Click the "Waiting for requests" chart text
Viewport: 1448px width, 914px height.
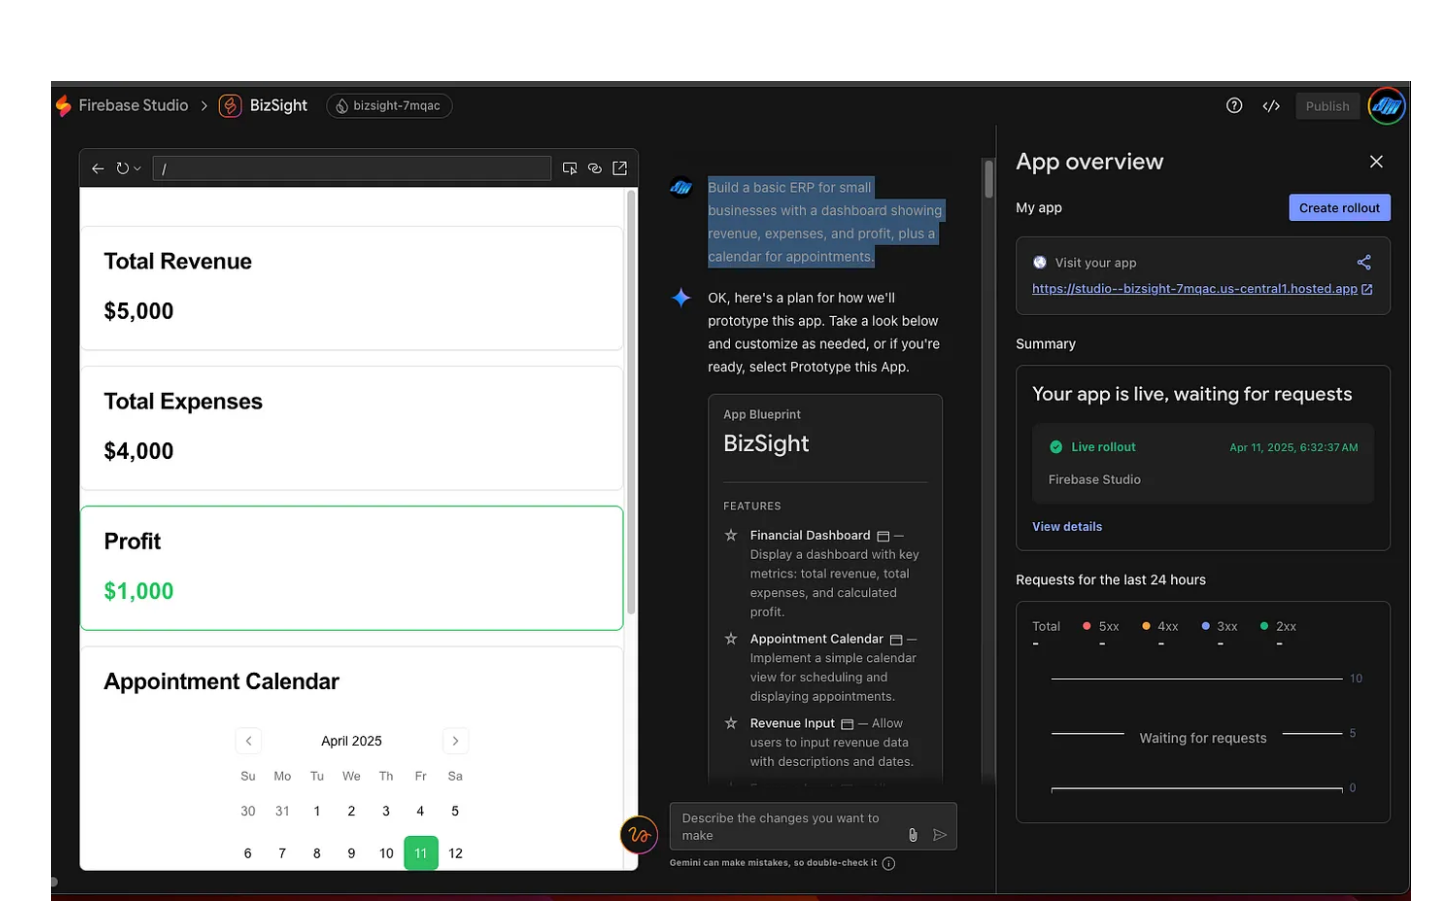pyautogui.click(x=1203, y=738)
